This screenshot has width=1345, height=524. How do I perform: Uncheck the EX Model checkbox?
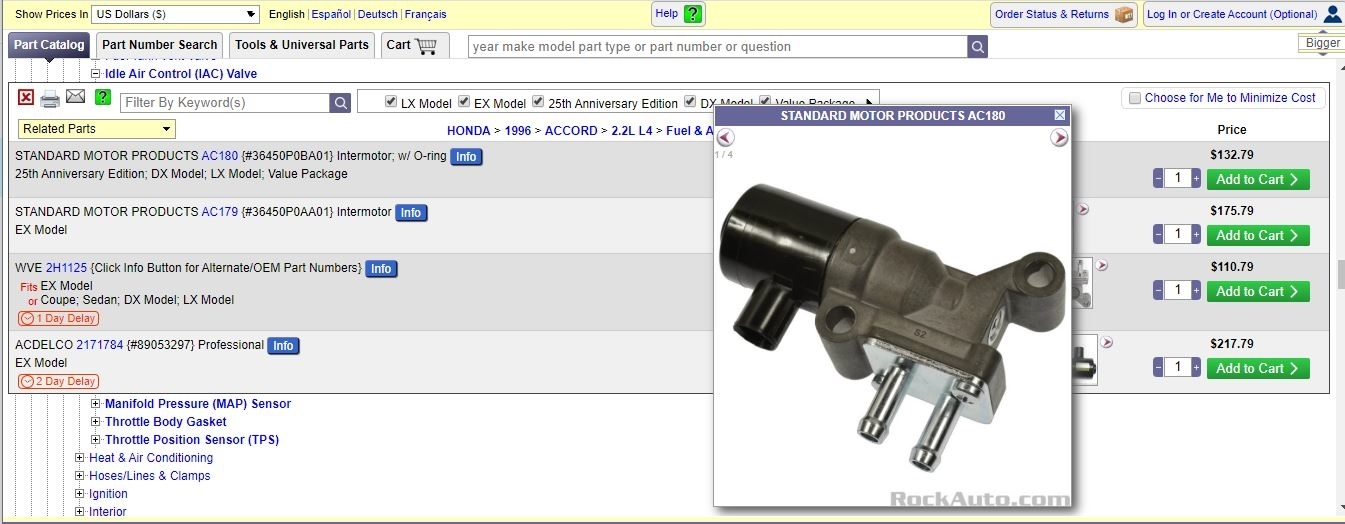pos(464,102)
